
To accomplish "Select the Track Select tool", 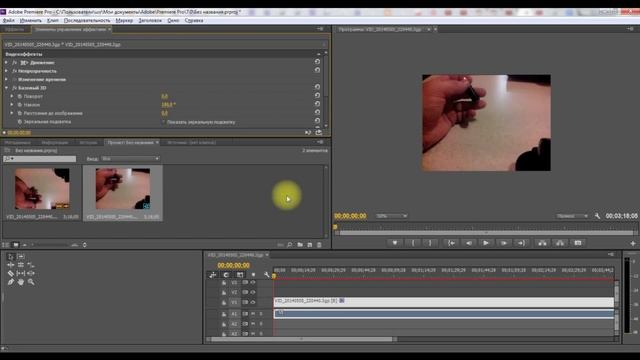I will point(21,256).
